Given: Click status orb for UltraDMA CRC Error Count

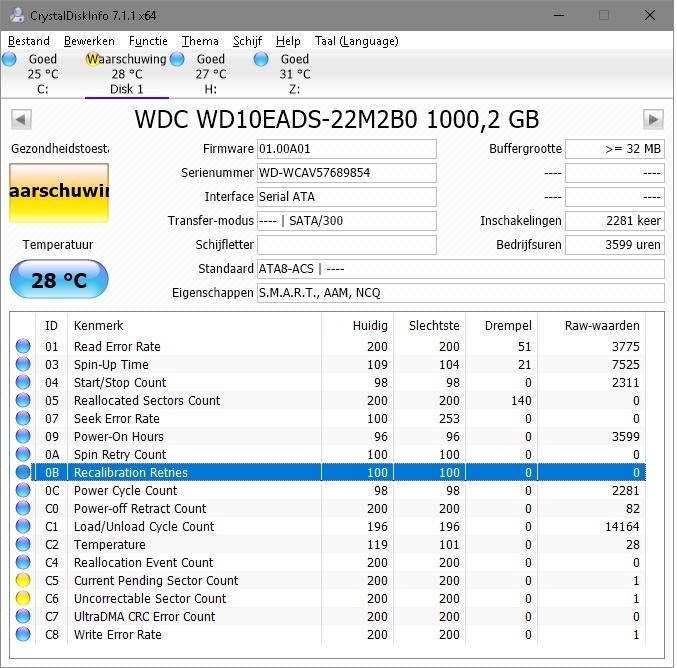Looking at the screenshot, I should 23,616.
